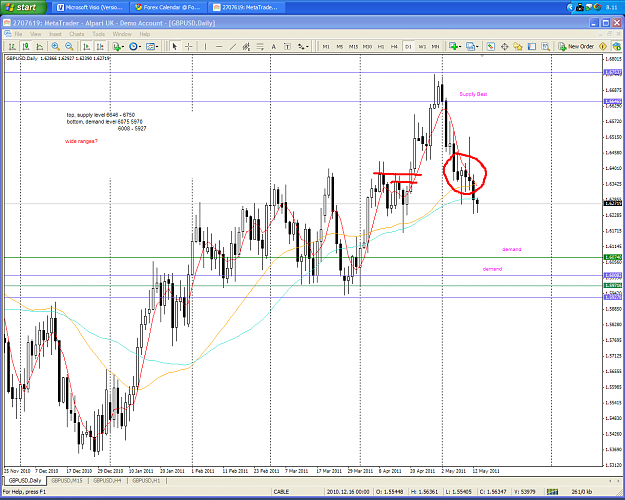Image resolution: width=625 pixels, height=500 pixels.
Task: Switch timeframe to M30
Action: tap(367, 47)
